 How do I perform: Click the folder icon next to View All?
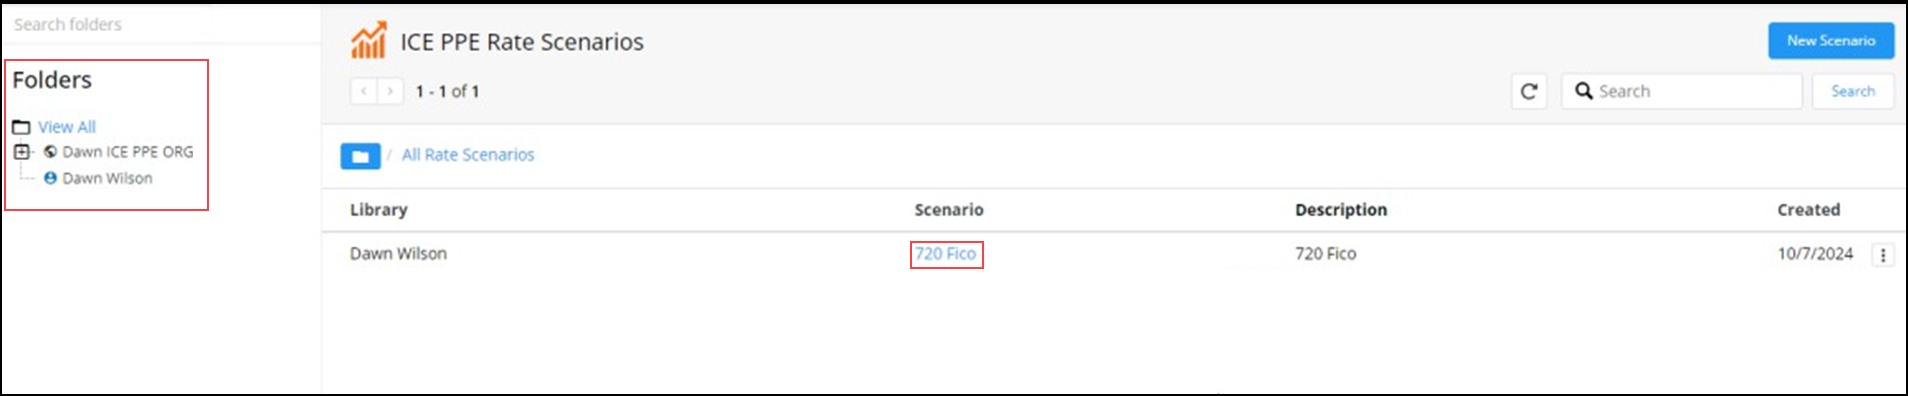point(21,127)
